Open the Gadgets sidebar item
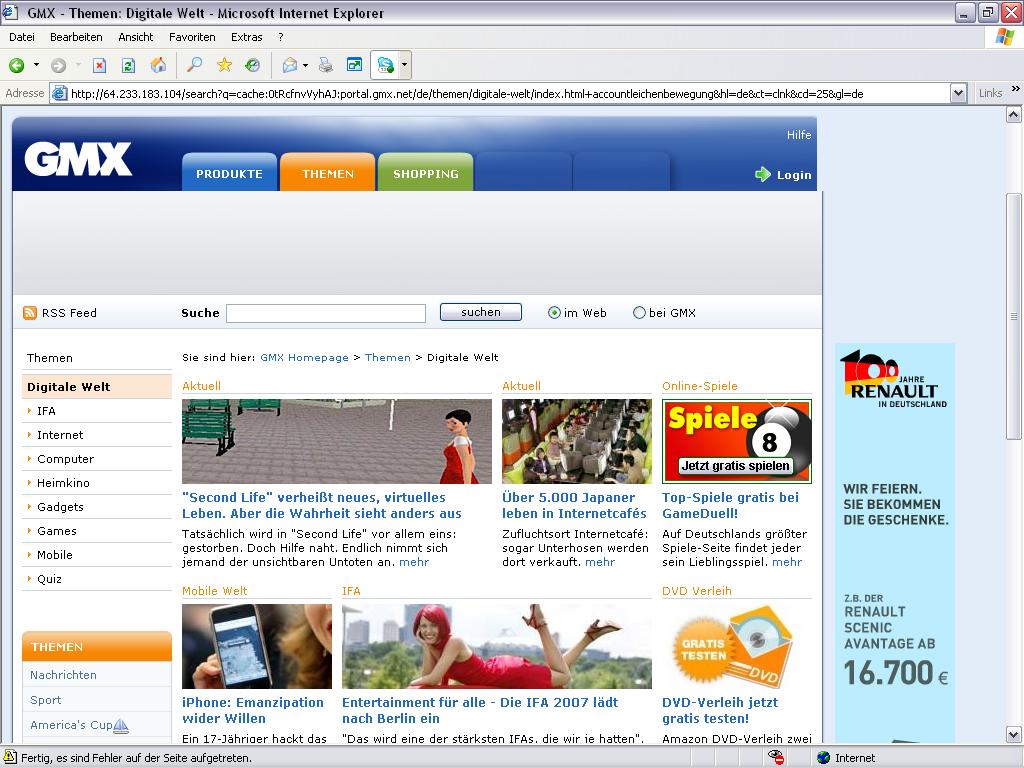The width and height of the screenshot is (1024, 768). (x=60, y=507)
